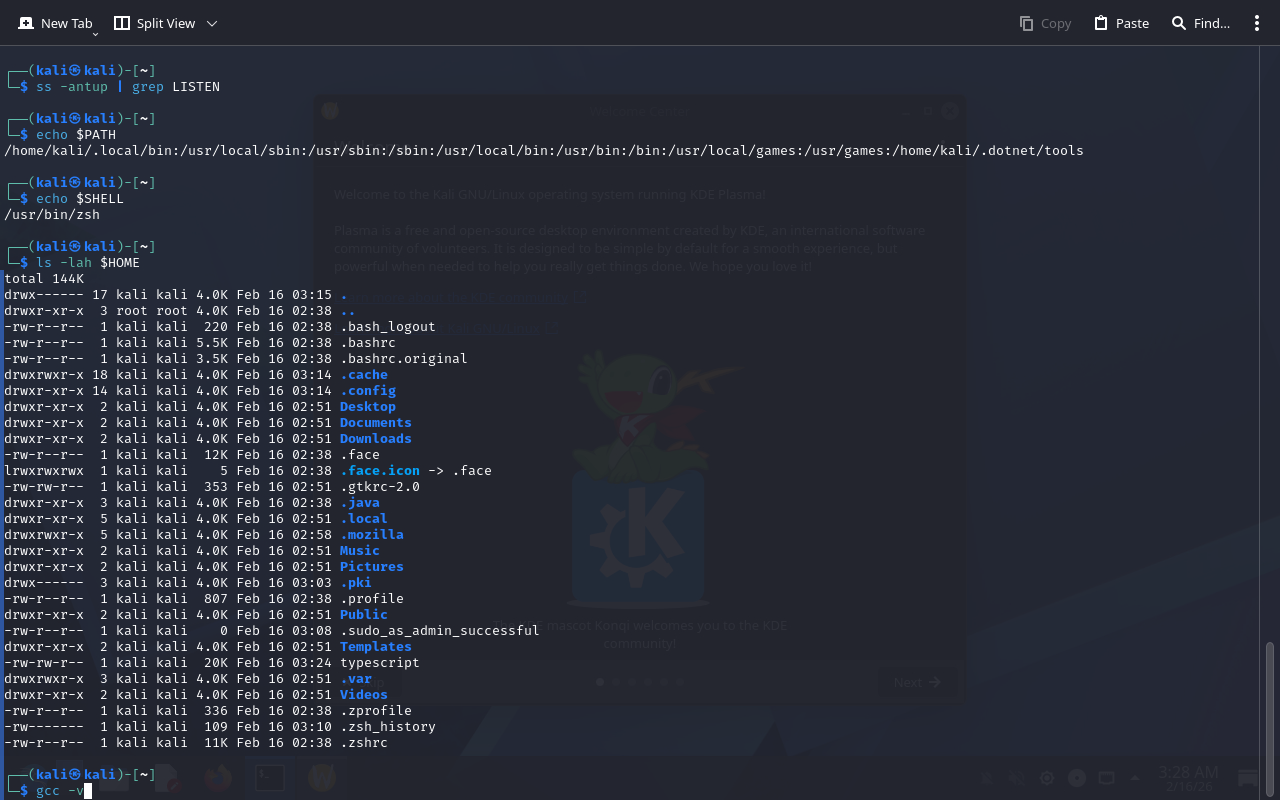Click the 'ls -lah $HOME' command text

pyautogui.click(x=88, y=263)
